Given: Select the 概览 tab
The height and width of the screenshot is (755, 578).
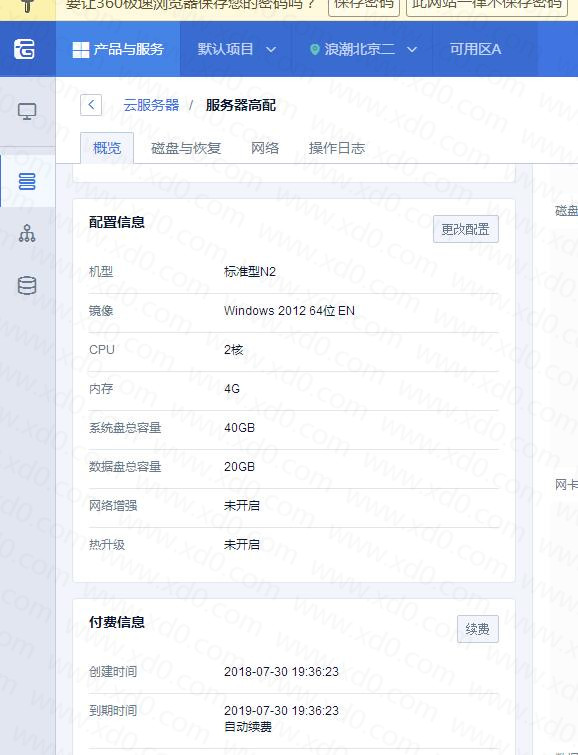Looking at the screenshot, I should [x=107, y=148].
